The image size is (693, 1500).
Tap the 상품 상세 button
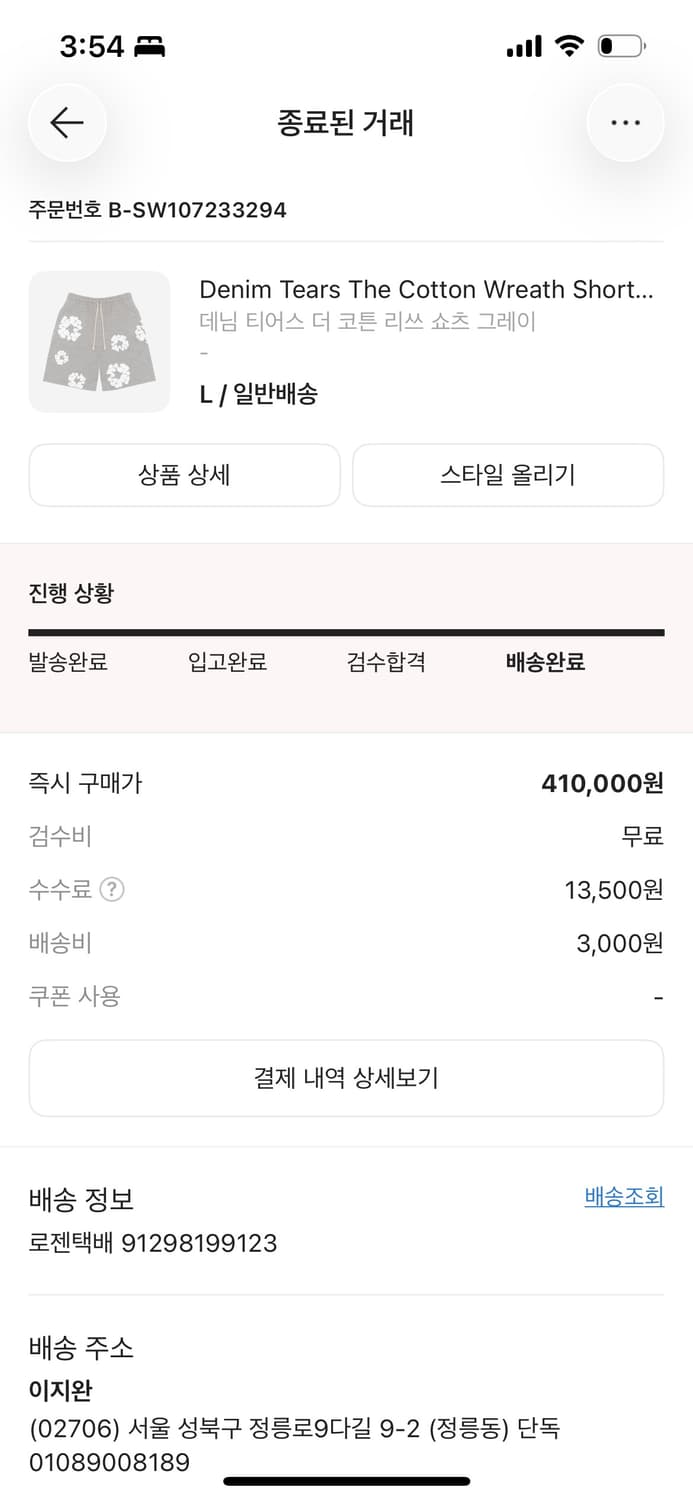[x=184, y=475]
